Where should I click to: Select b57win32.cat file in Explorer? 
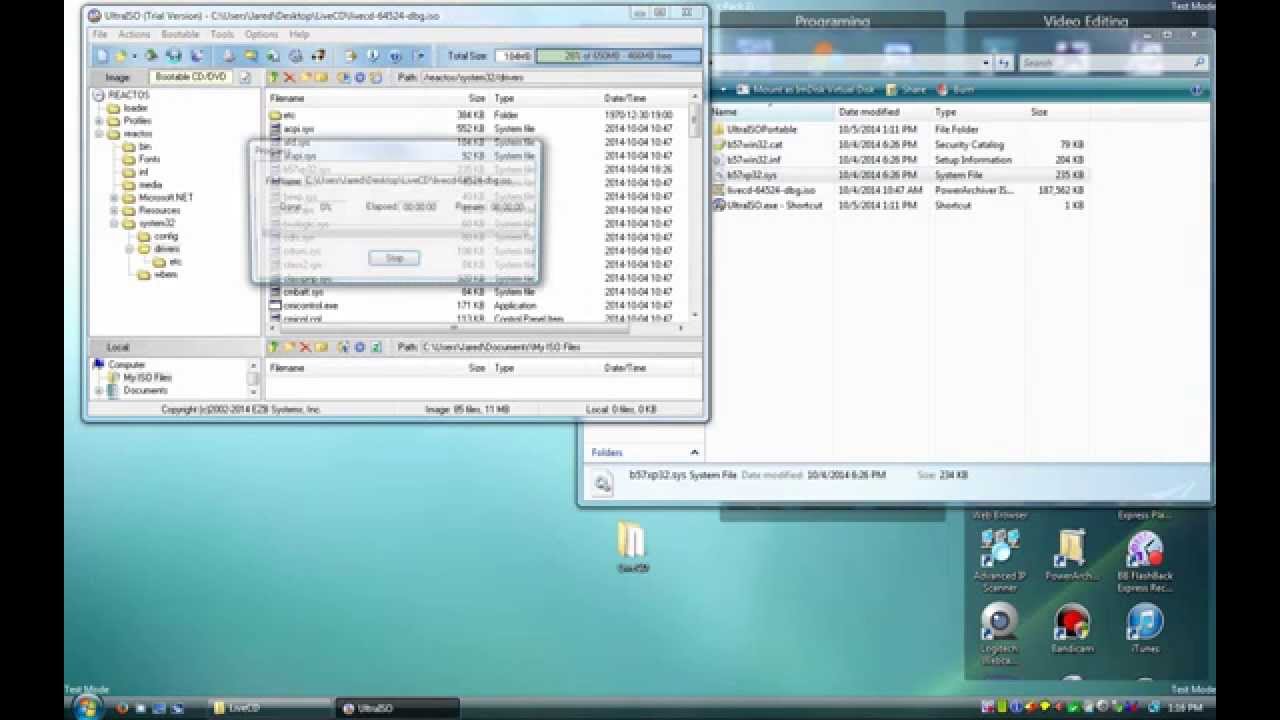755,145
